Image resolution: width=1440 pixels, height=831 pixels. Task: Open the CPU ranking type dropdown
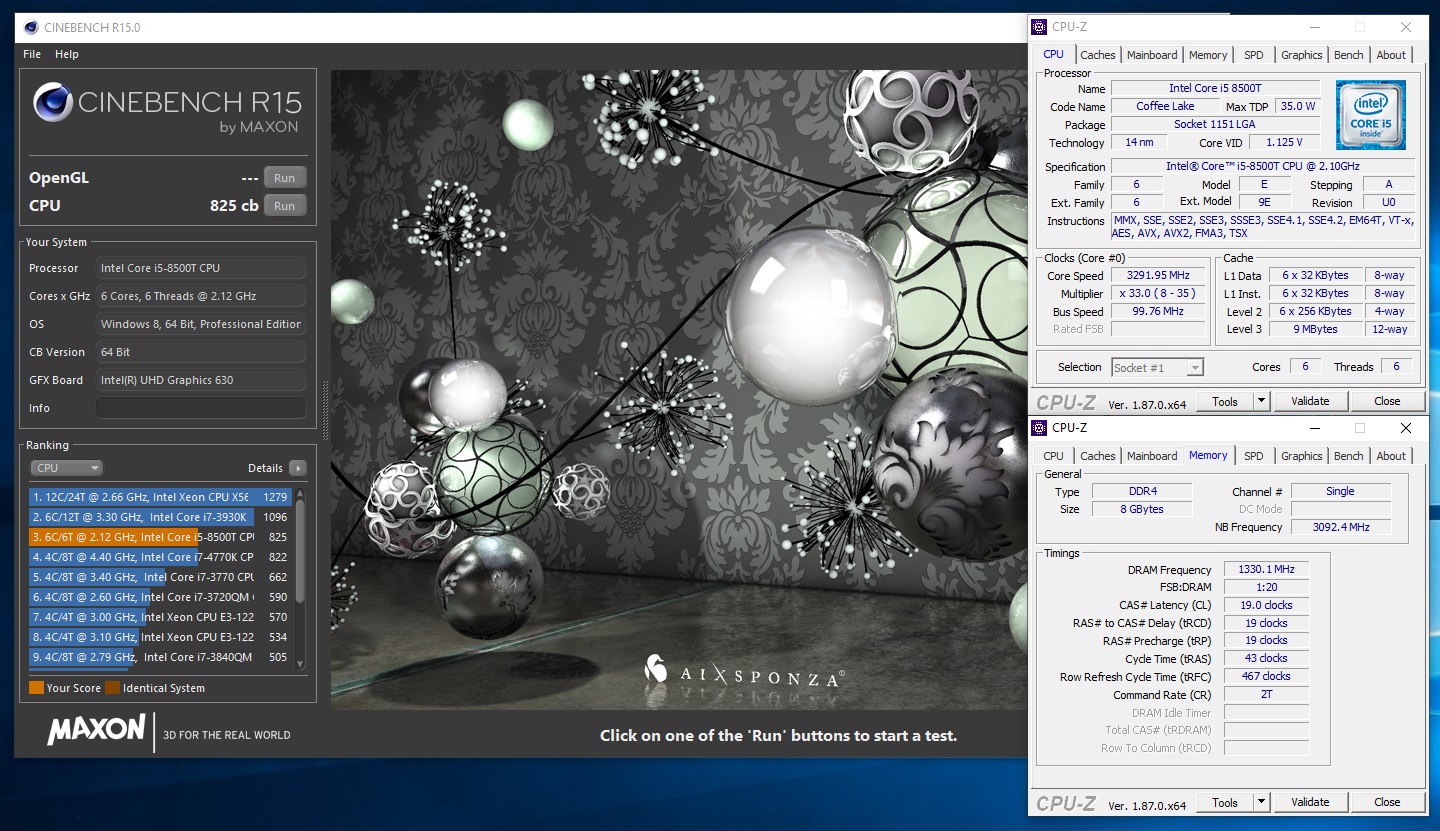click(x=66, y=468)
